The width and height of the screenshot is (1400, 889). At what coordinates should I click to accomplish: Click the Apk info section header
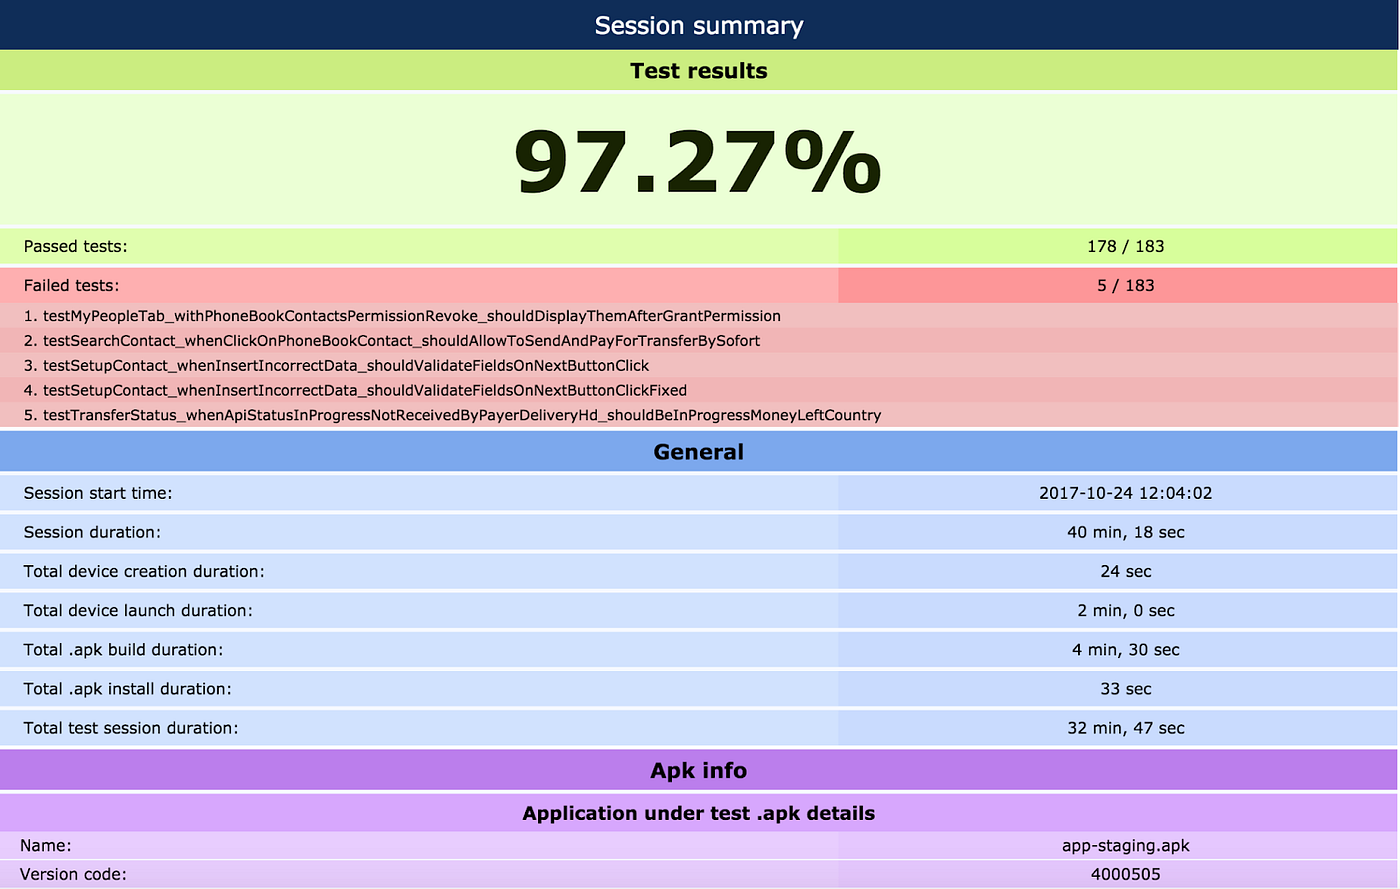(698, 770)
